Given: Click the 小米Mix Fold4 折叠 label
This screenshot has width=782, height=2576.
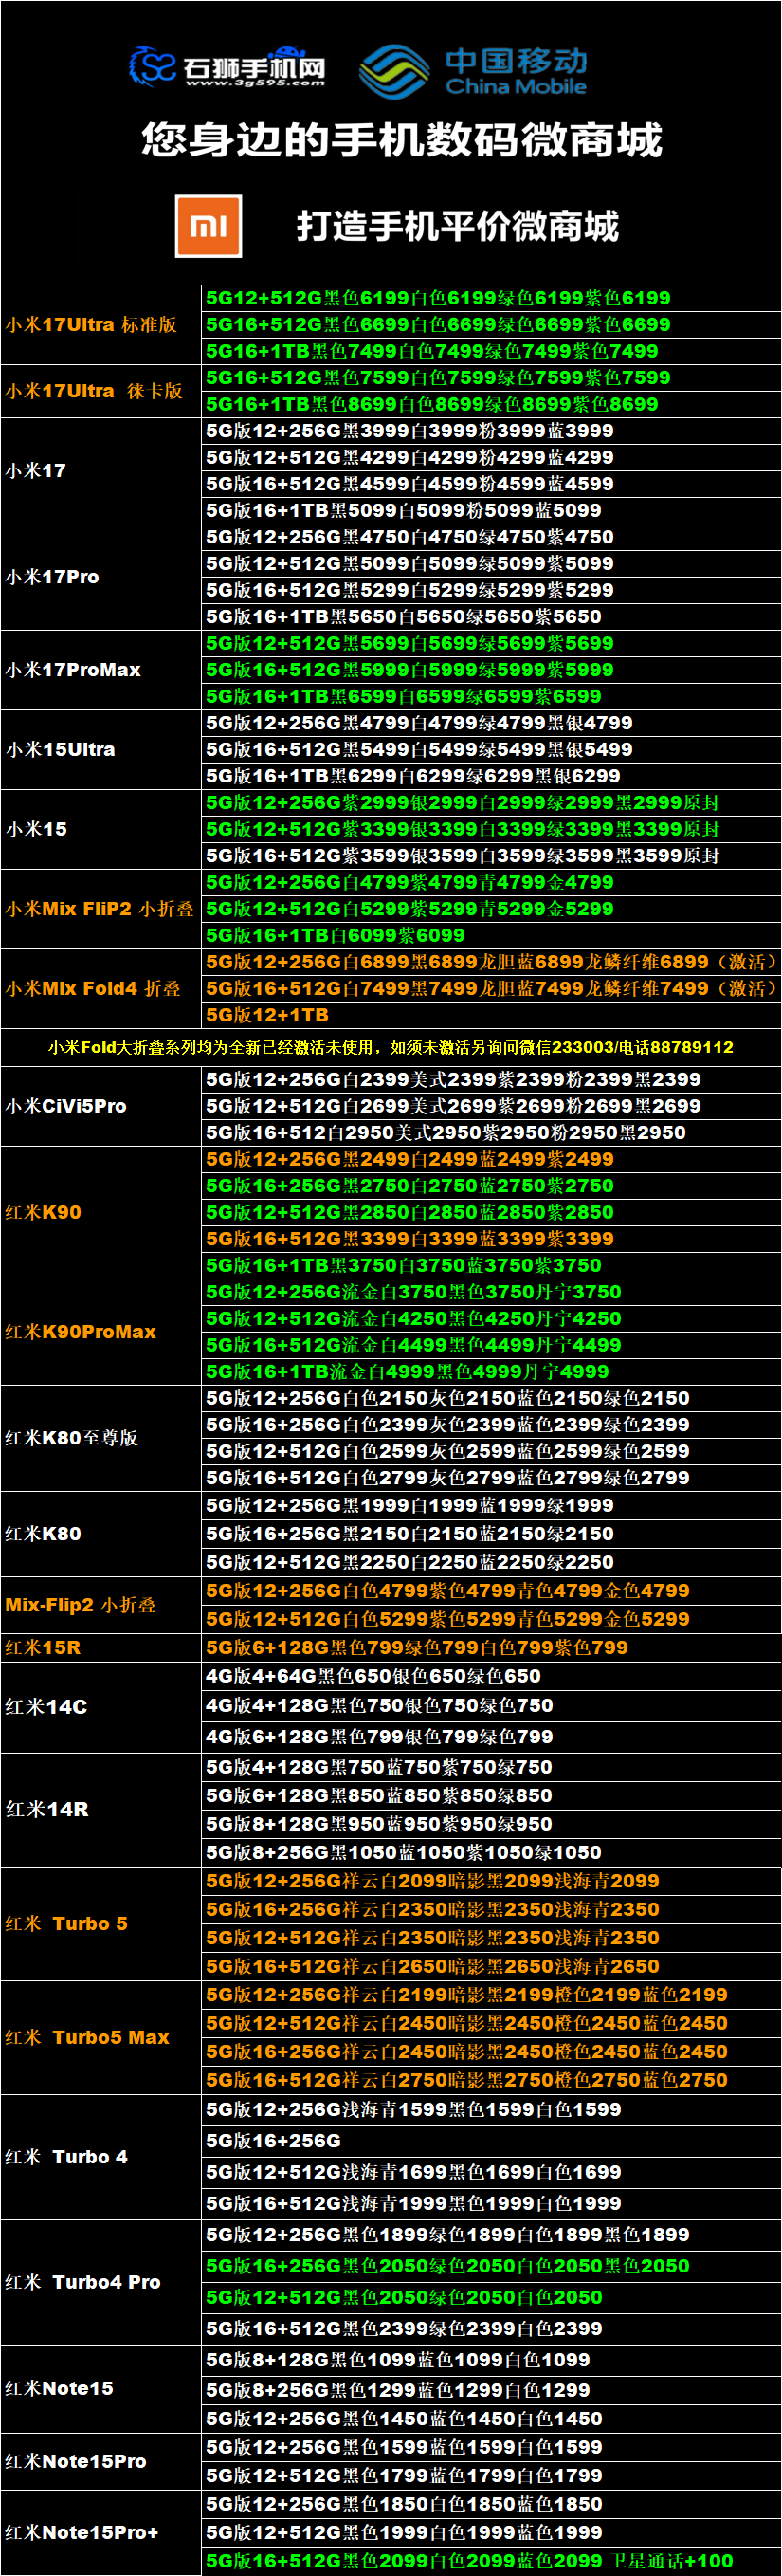Looking at the screenshot, I should [93, 989].
